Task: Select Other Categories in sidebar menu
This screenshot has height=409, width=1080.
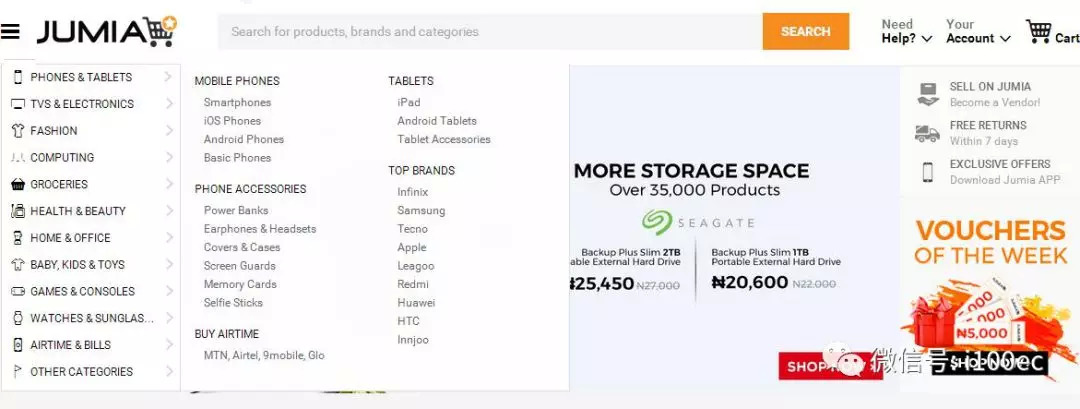Action: coord(81,372)
